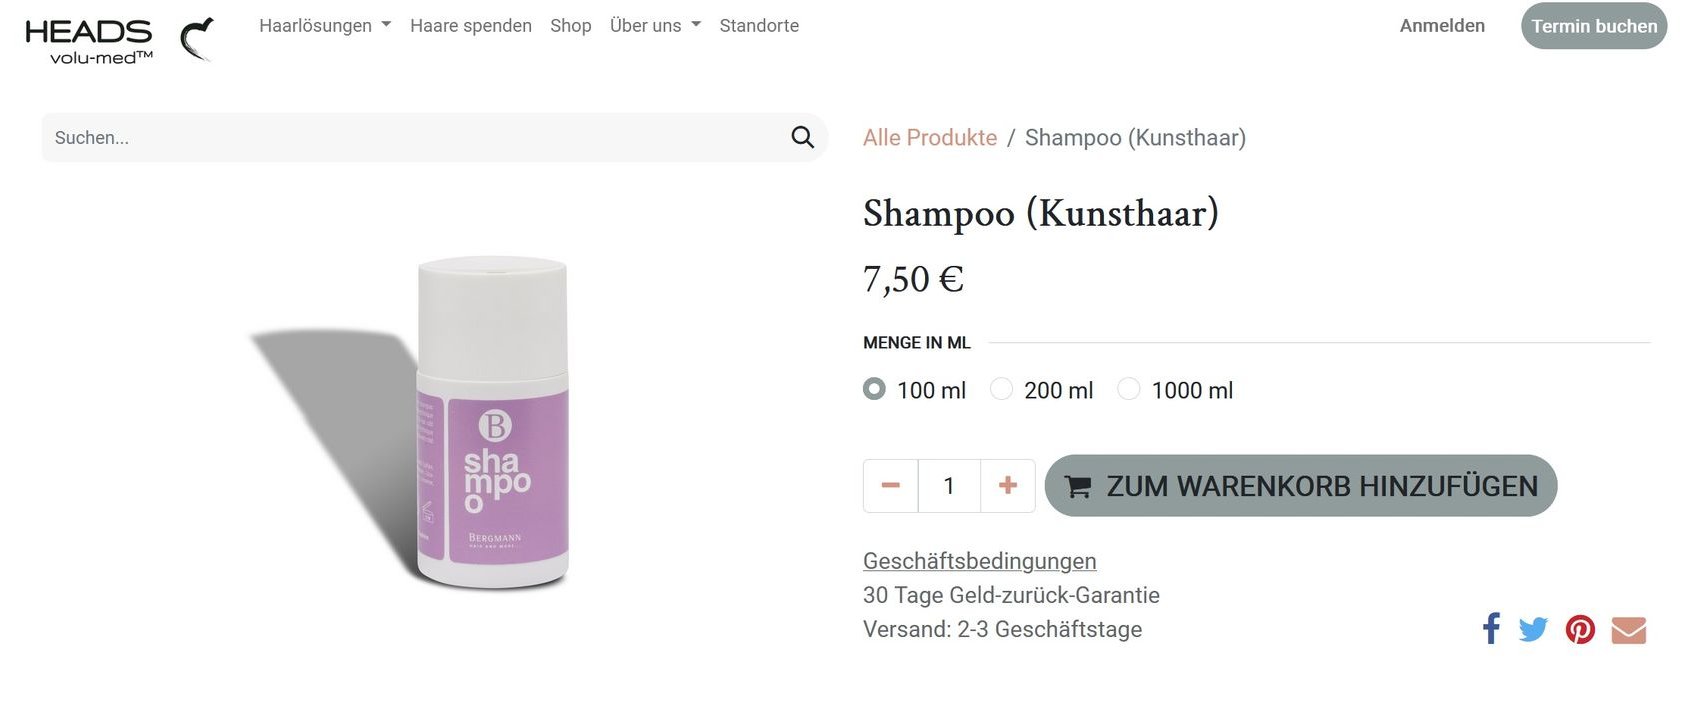Increase quantity with the plus icon
The image size is (1703, 706).
click(x=1008, y=486)
